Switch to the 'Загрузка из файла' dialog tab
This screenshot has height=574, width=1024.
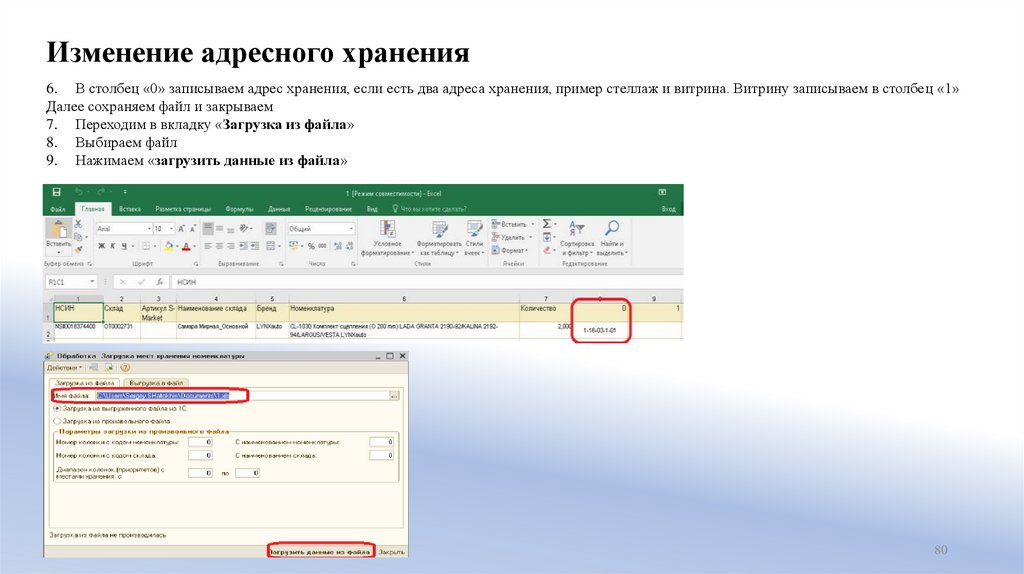point(85,383)
